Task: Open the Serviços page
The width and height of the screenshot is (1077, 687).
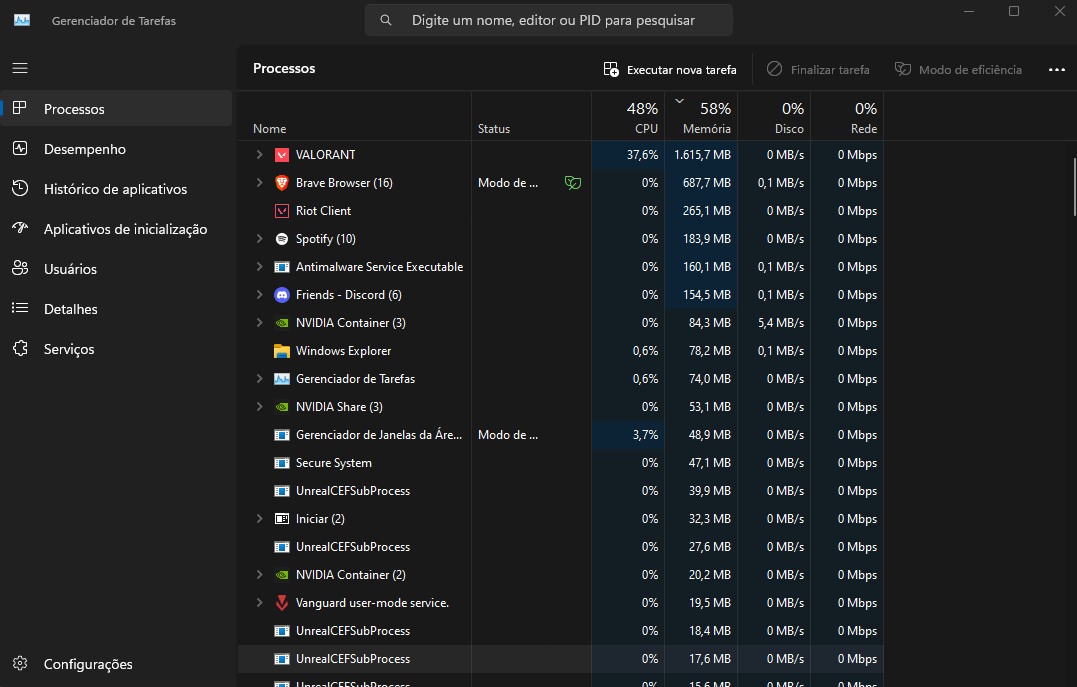Action: click(x=117, y=349)
